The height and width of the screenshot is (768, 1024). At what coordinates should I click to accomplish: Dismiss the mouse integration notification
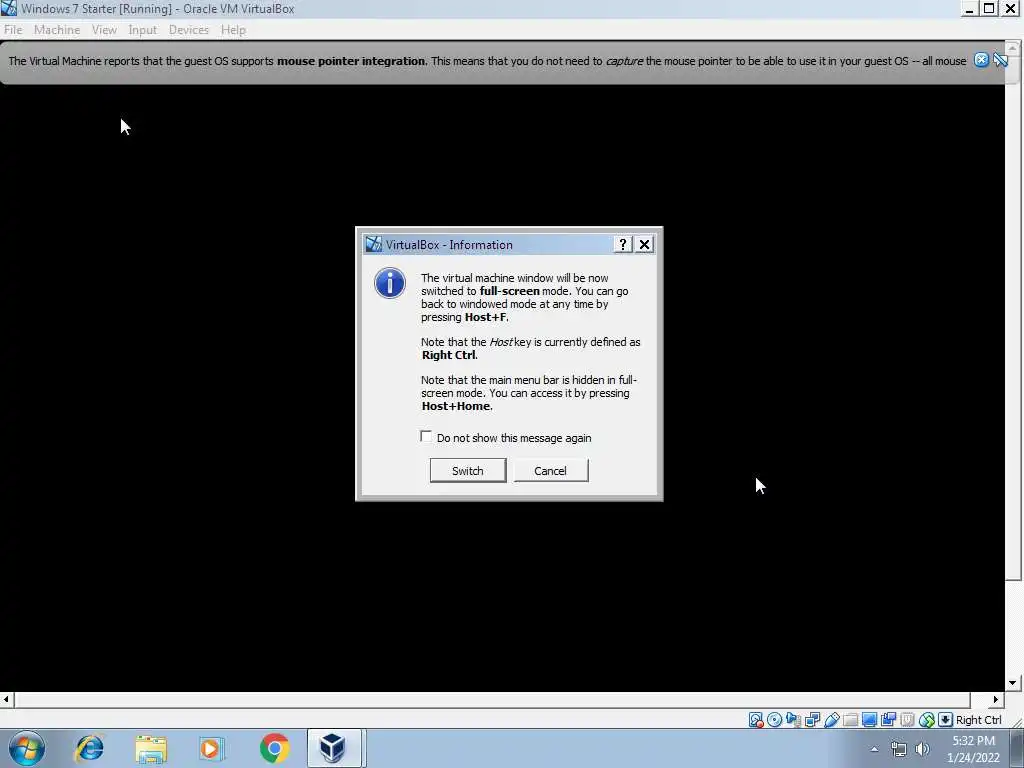[981, 60]
